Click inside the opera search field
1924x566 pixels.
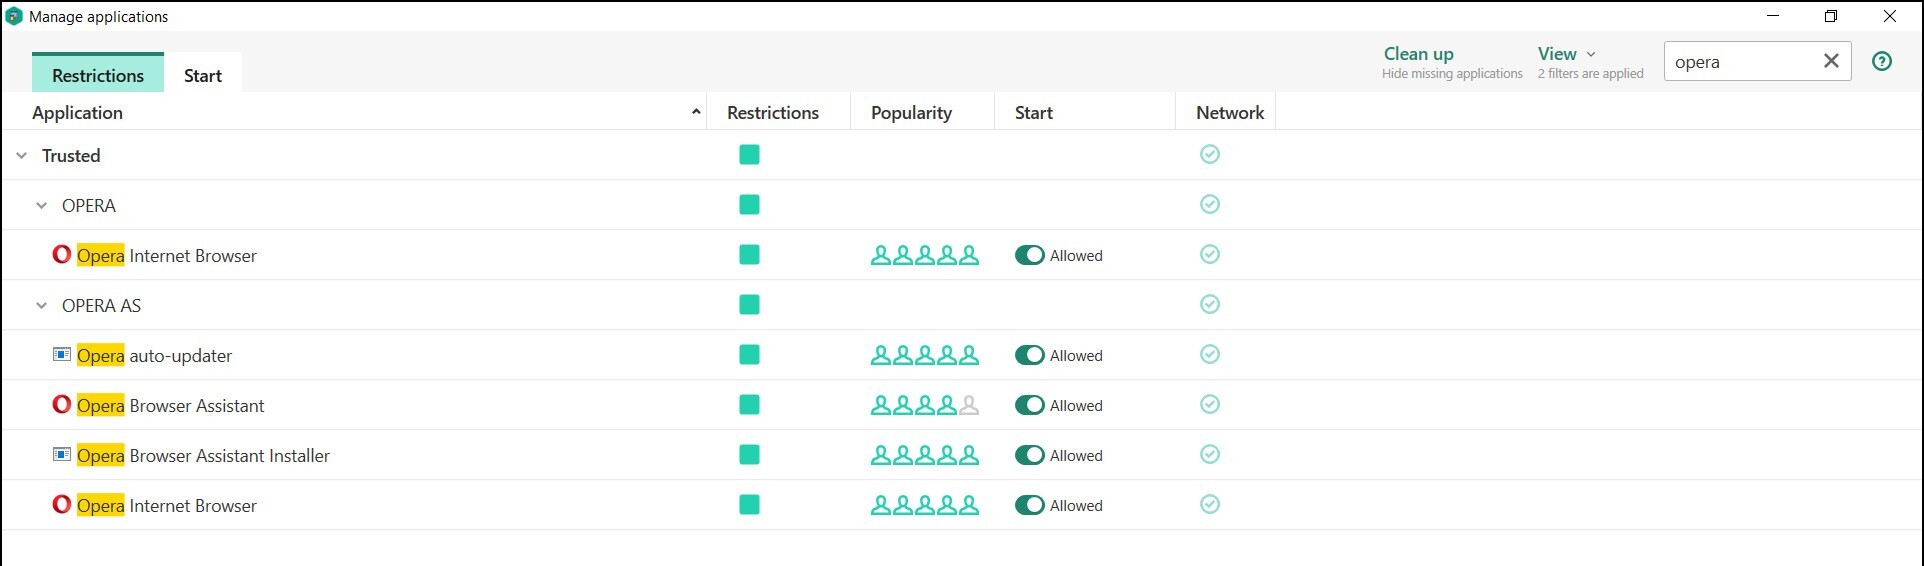coord(1738,62)
